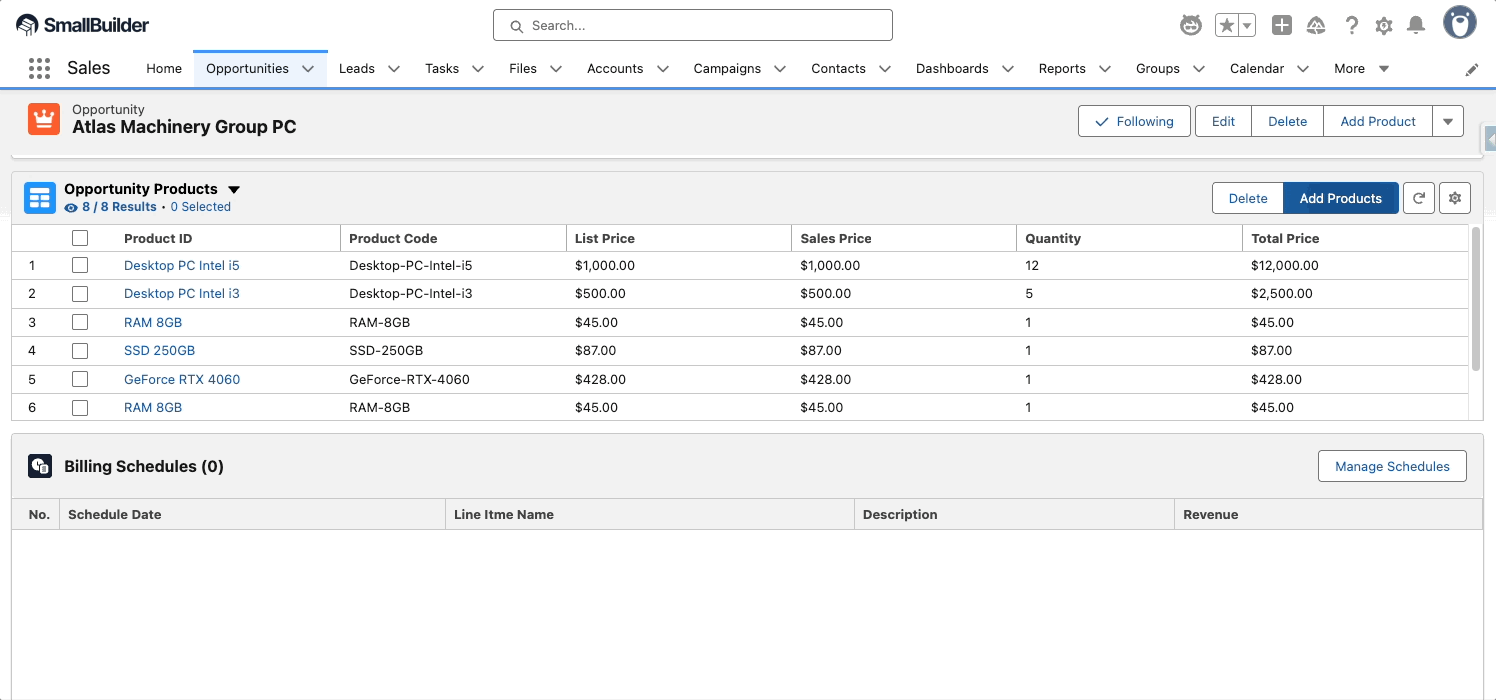Image resolution: width=1496 pixels, height=700 pixels.
Task: Click the Manage Schedules button
Action: tap(1392, 466)
